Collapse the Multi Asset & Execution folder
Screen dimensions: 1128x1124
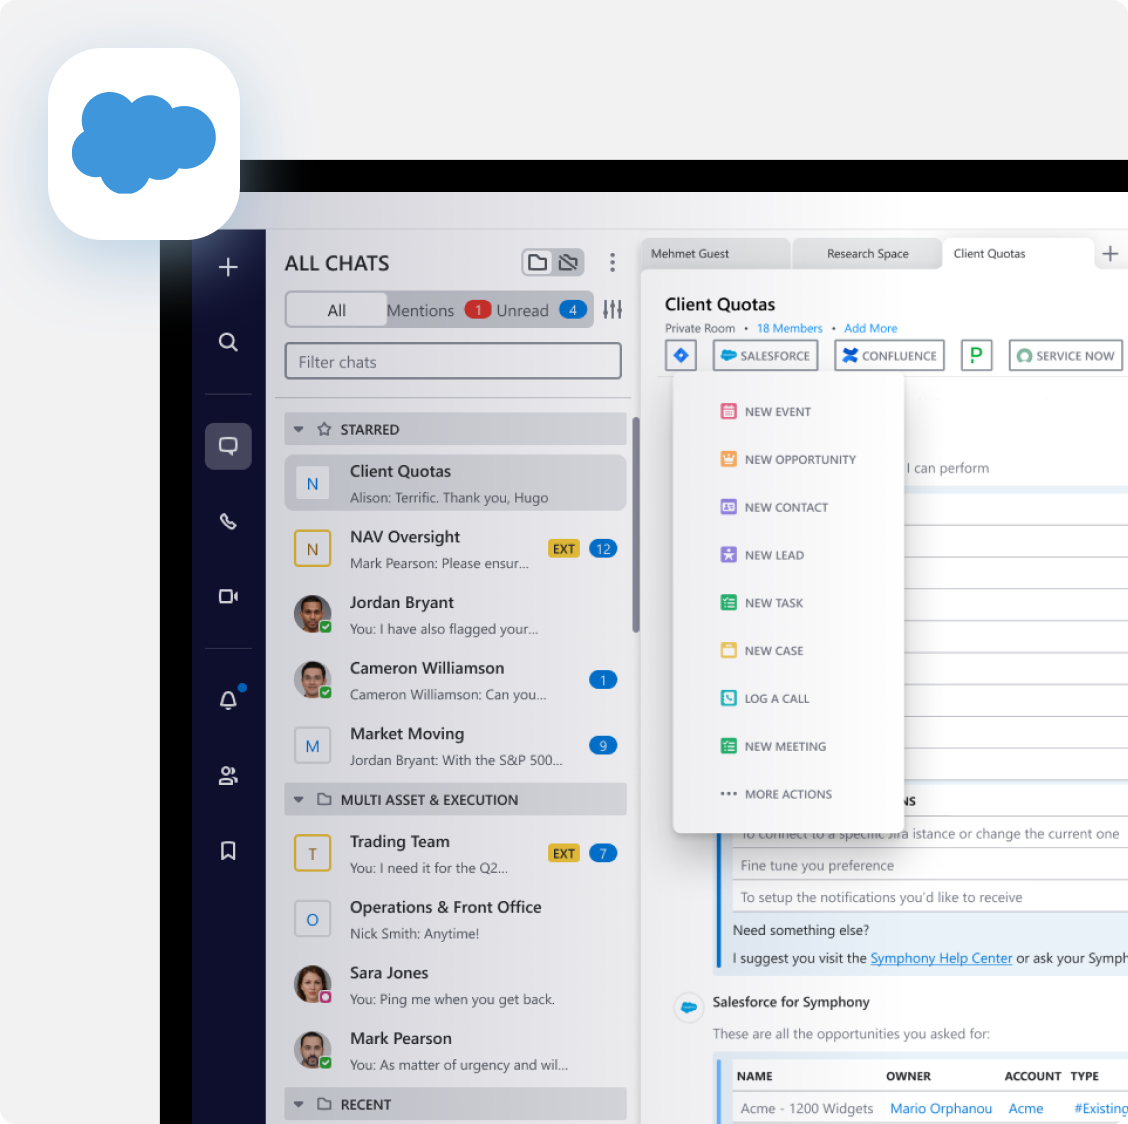[299, 800]
